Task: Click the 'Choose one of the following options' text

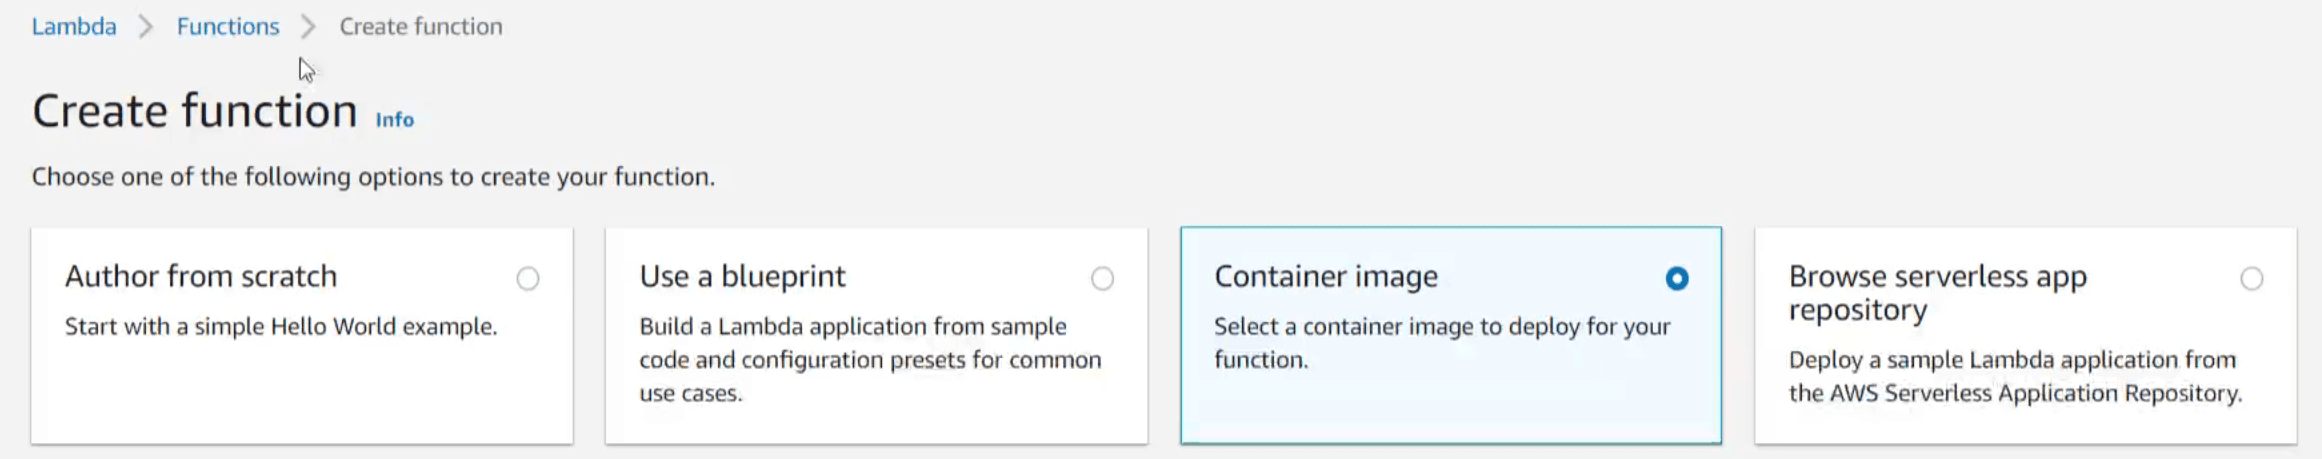Action: [373, 177]
